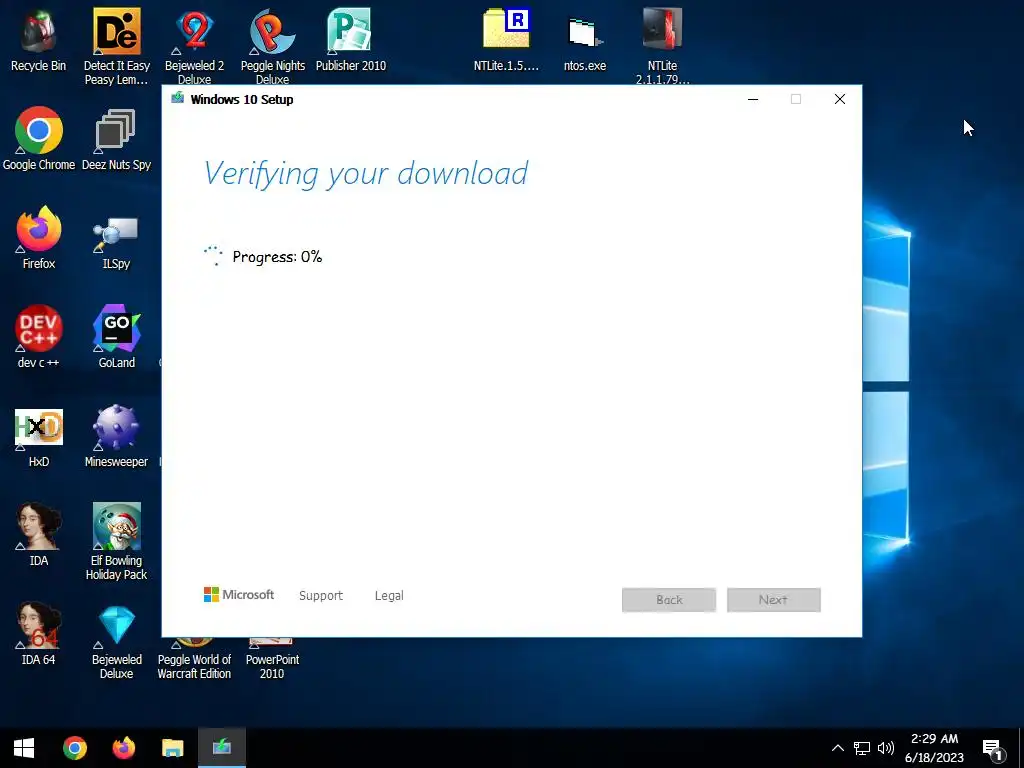1024x768 pixels.
Task: Select the Minesweeper desktop shortcut
Action: (x=116, y=436)
